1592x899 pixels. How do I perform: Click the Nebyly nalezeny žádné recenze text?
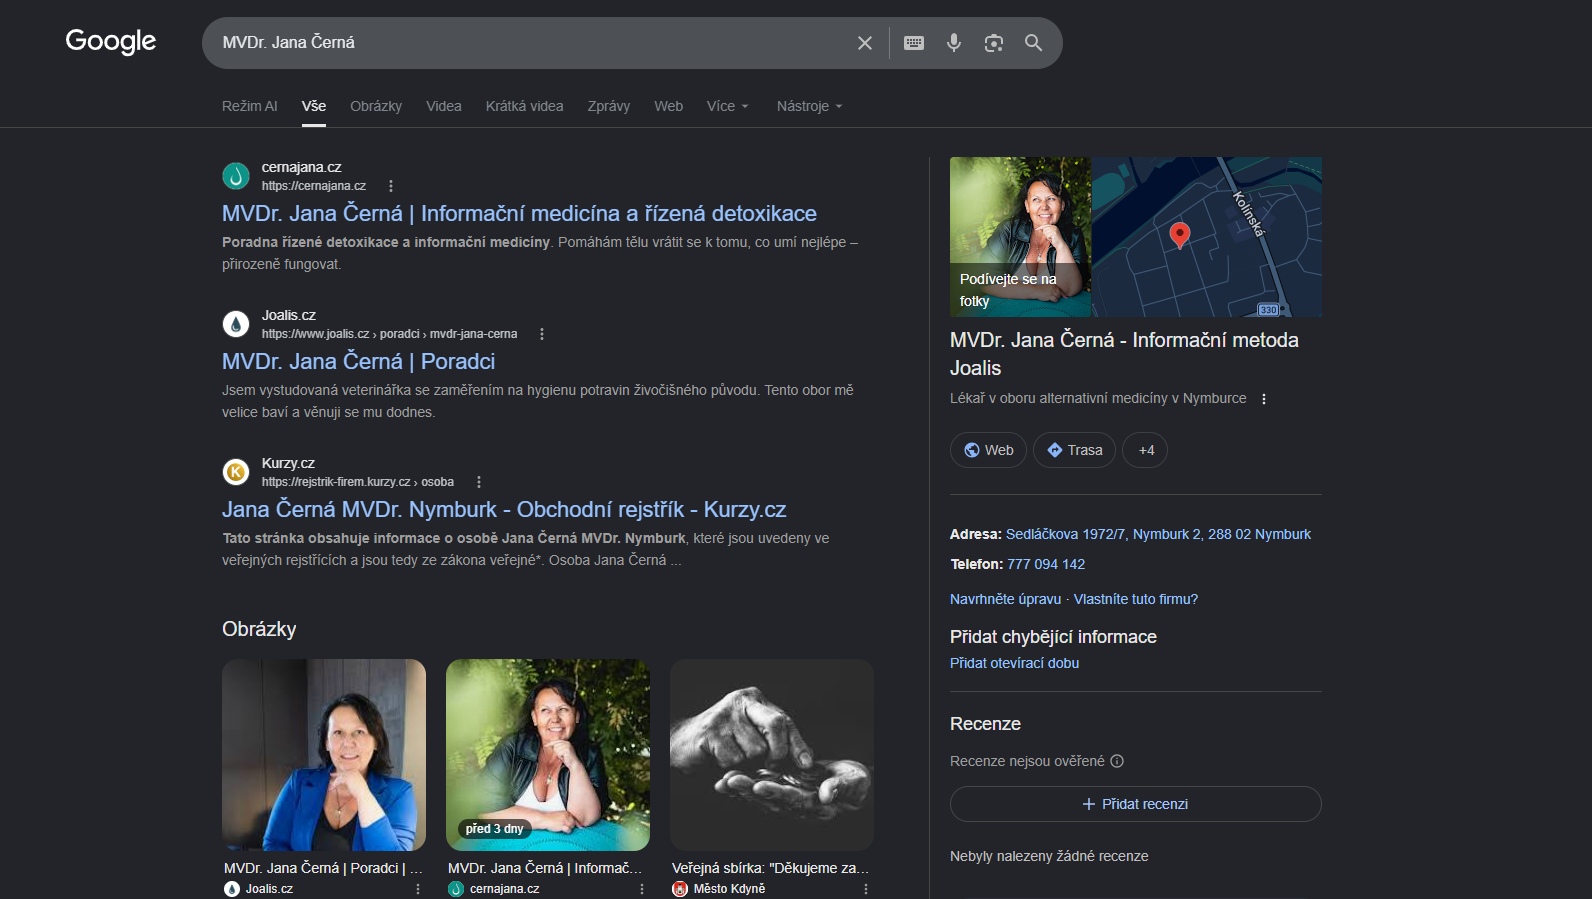(x=1049, y=856)
